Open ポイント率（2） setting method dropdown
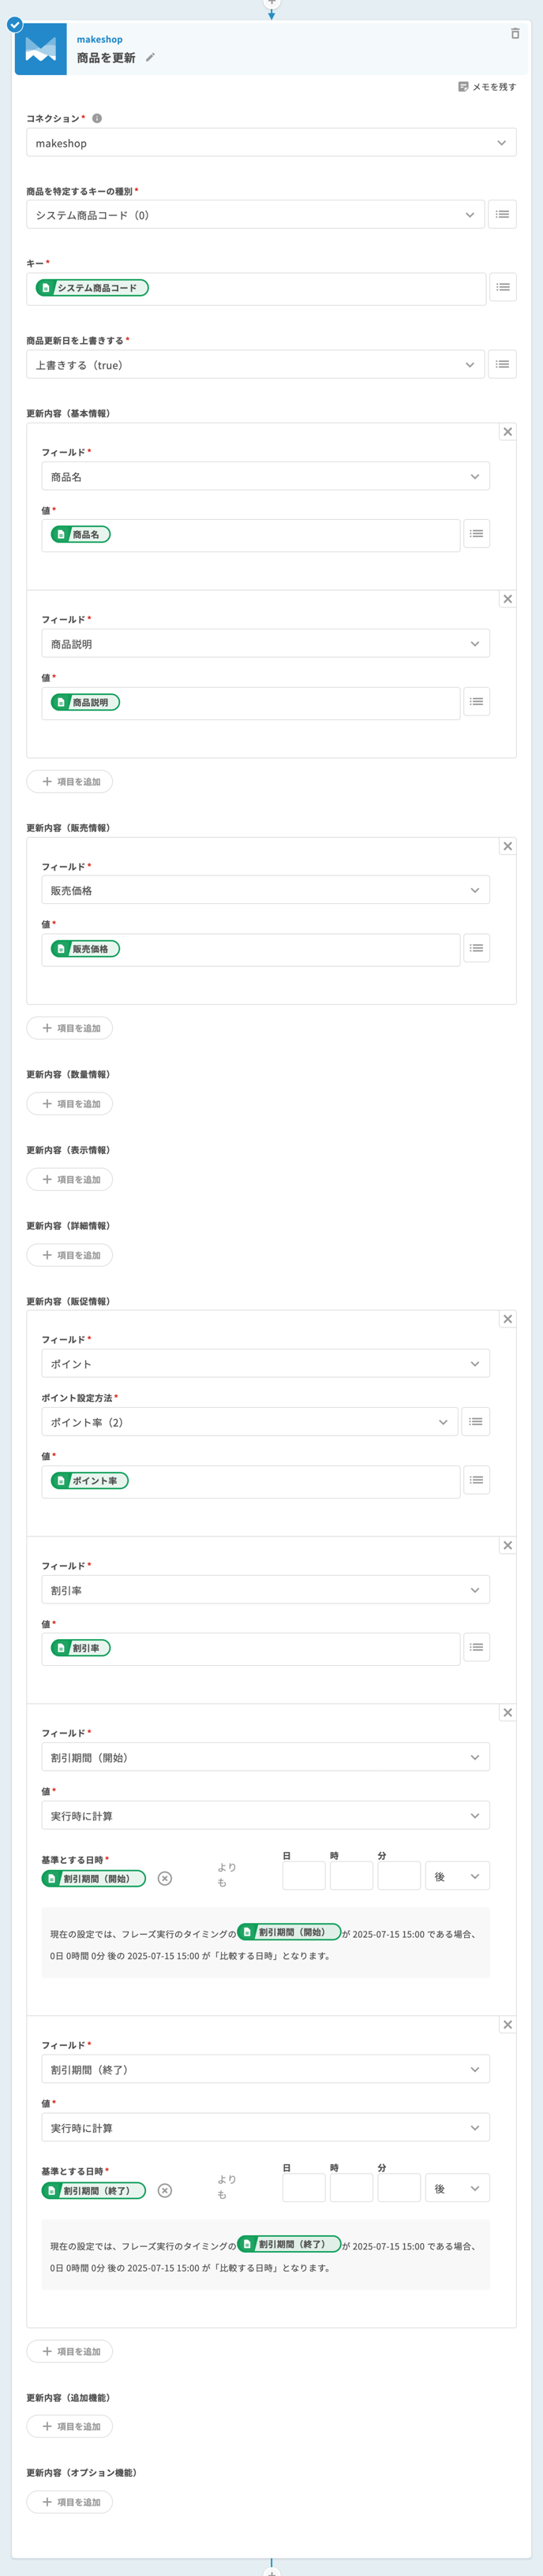The image size is (543, 2576). [249, 1422]
